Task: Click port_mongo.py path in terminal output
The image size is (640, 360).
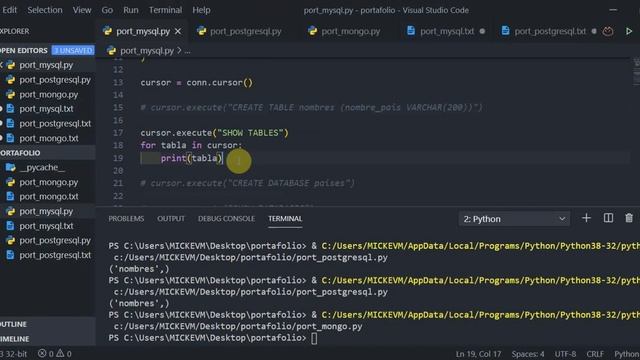Action: pyautogui.click(x=238, y=327)
